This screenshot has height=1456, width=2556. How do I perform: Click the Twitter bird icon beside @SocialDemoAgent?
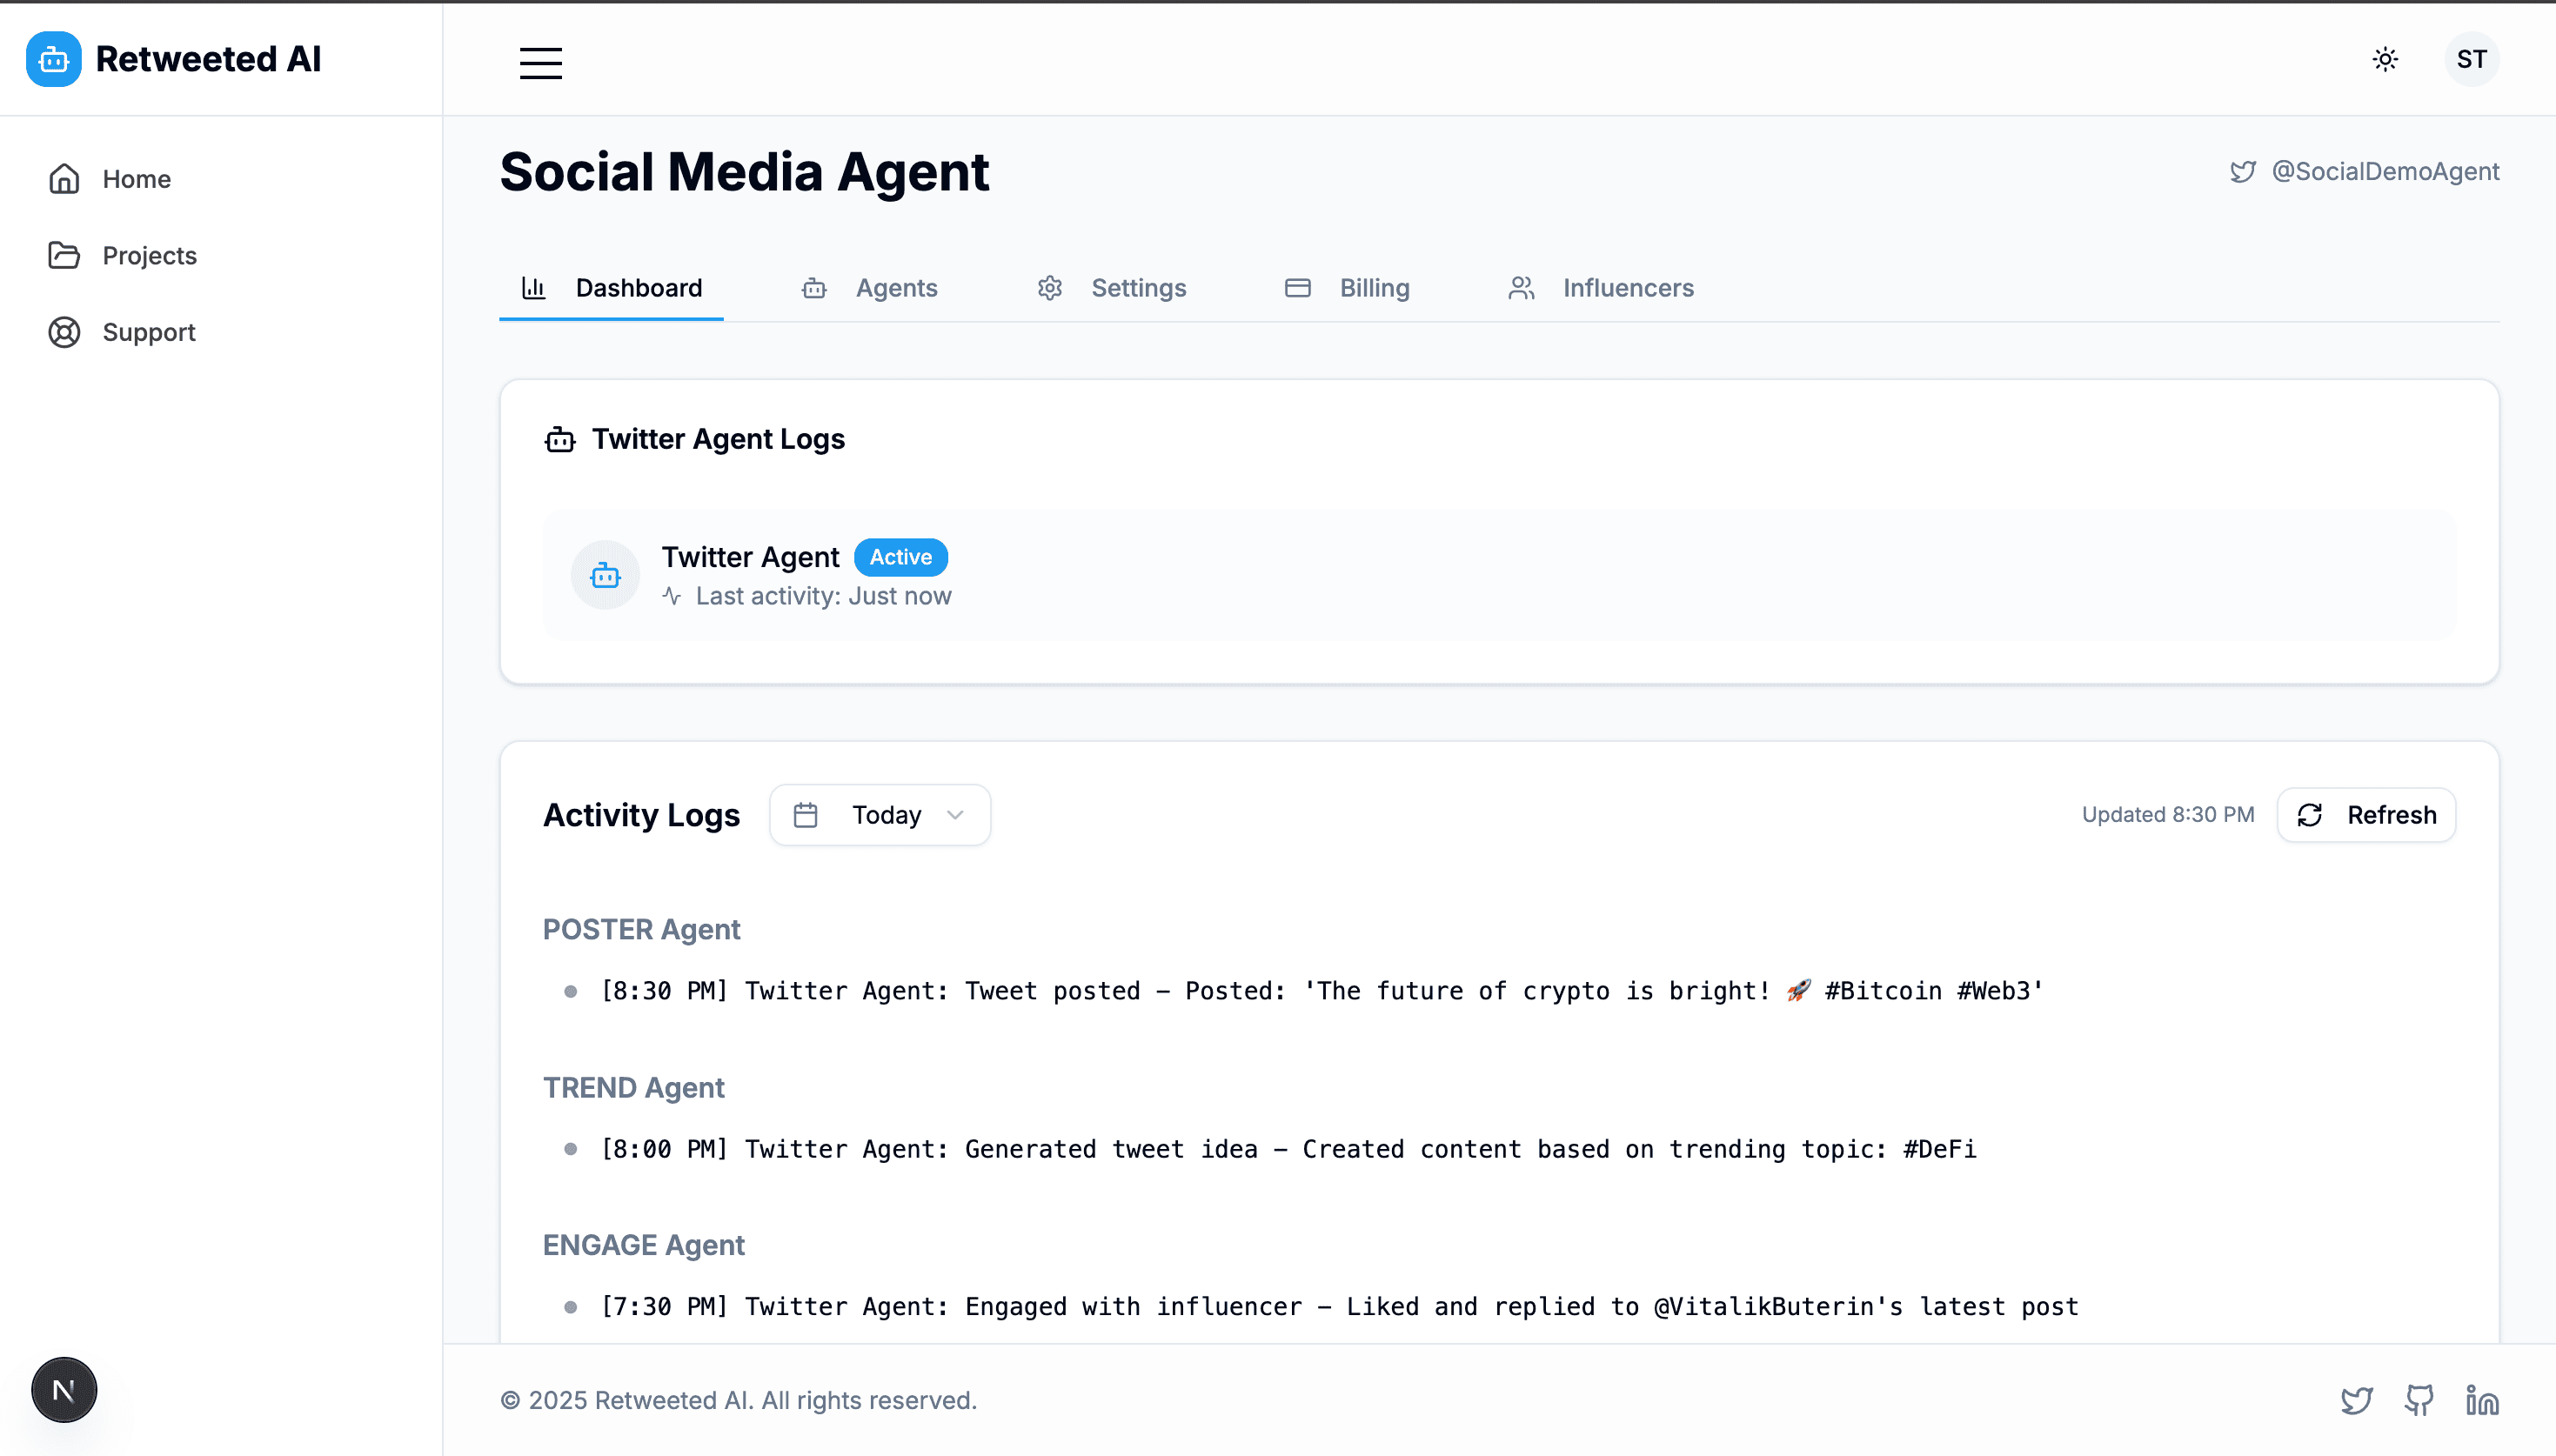click(x=2243, y=172)
